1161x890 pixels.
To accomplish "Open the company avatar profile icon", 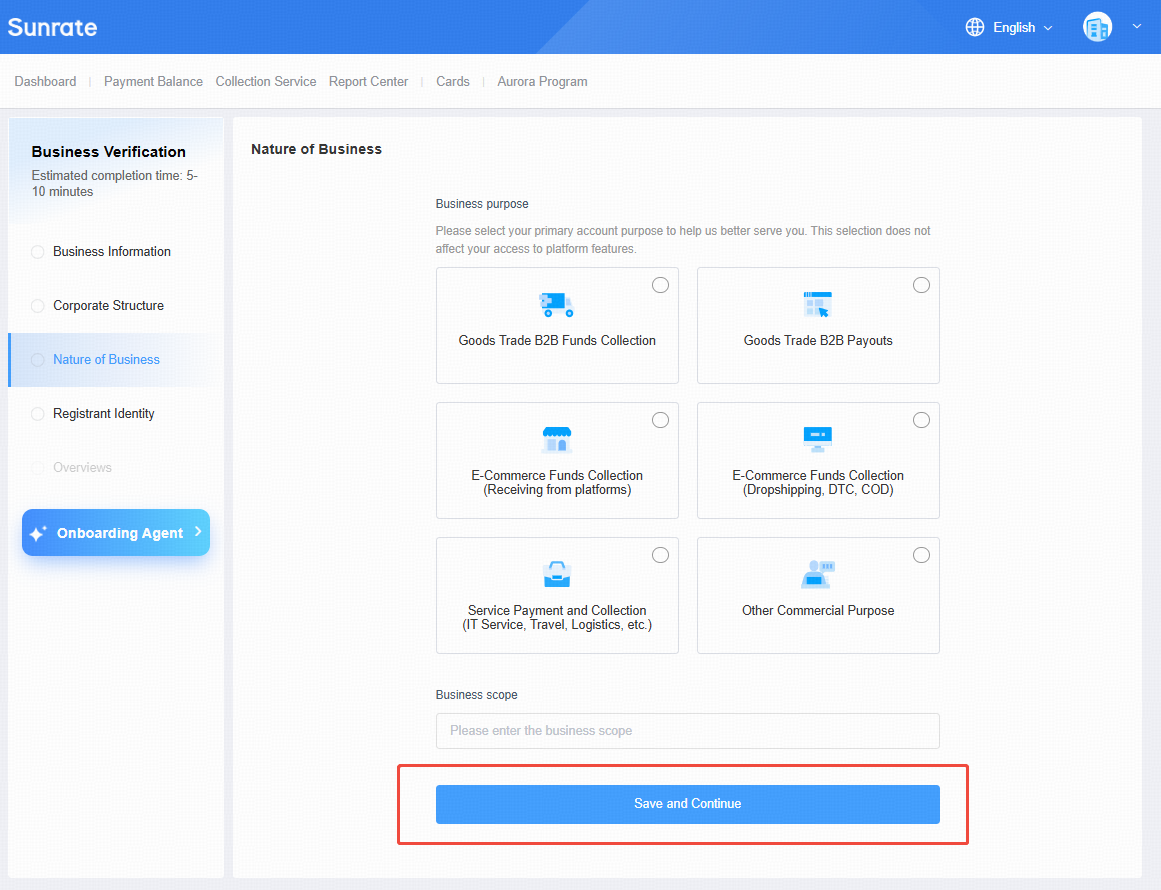I will 1097,27.
